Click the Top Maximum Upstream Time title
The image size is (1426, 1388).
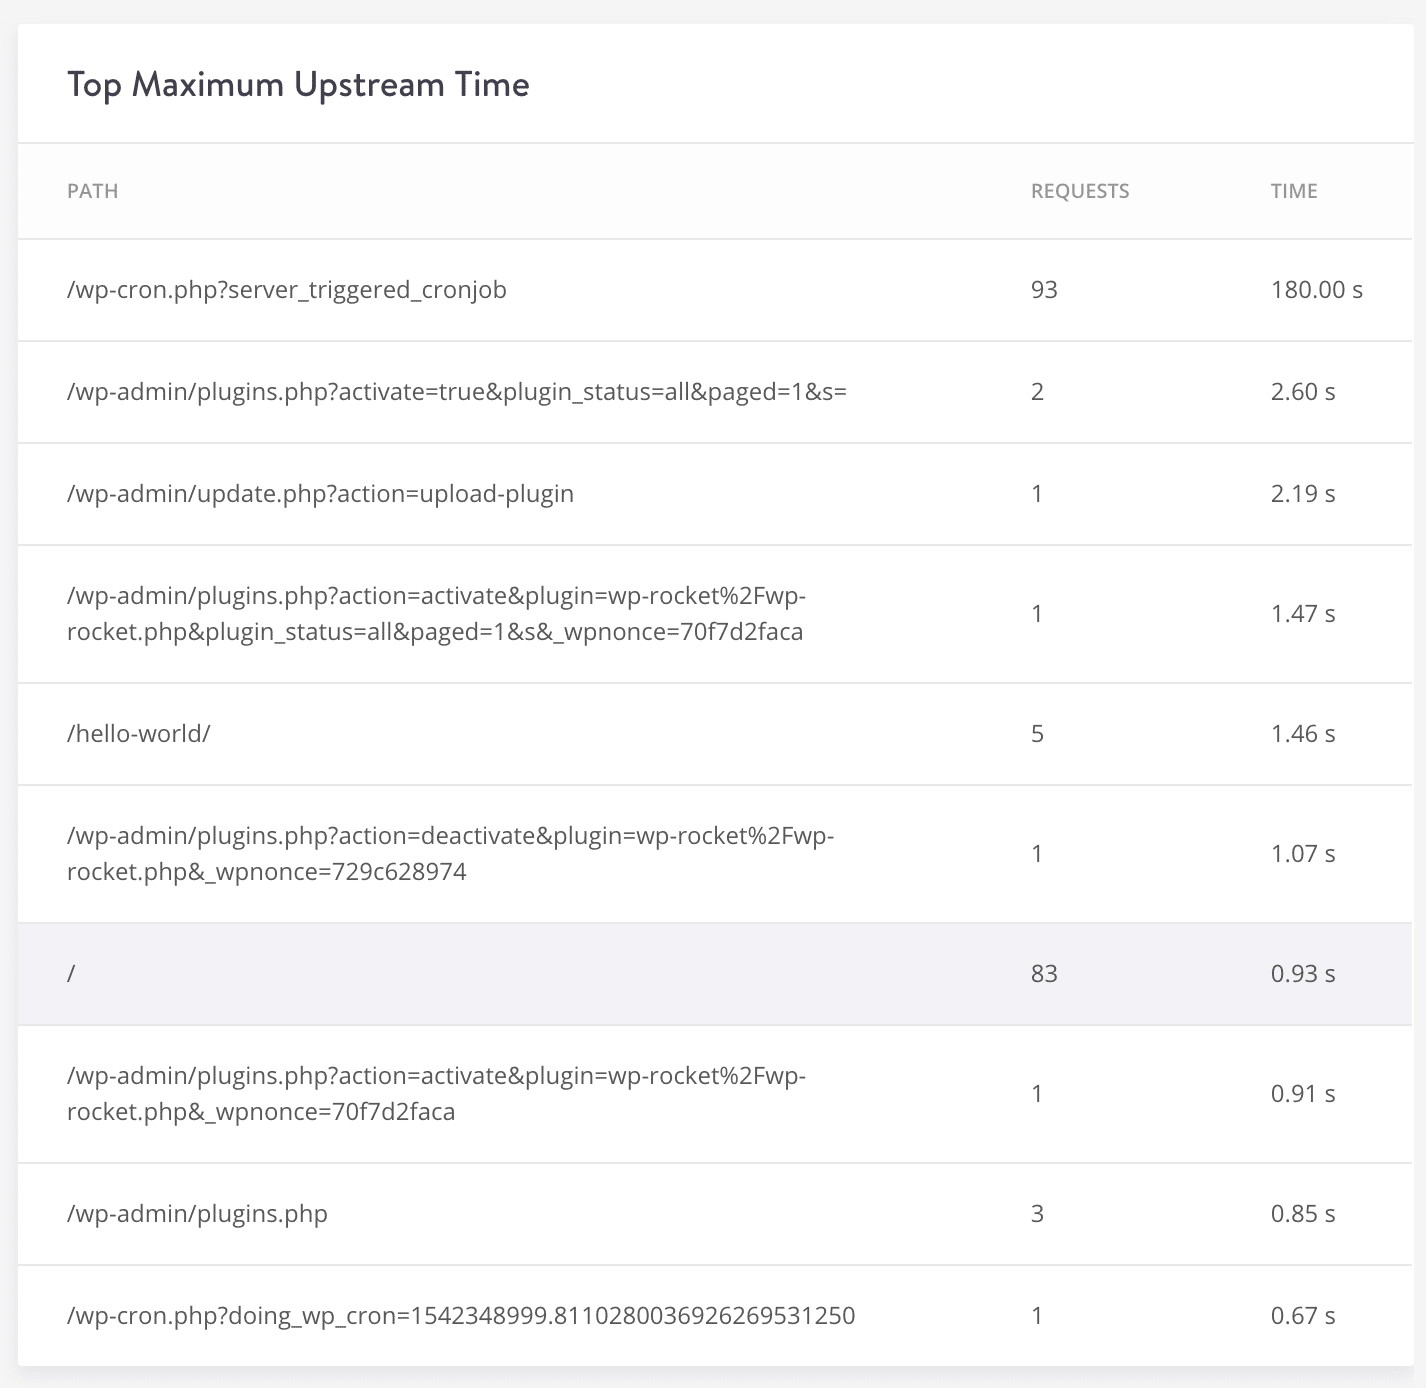click(297, 84)
